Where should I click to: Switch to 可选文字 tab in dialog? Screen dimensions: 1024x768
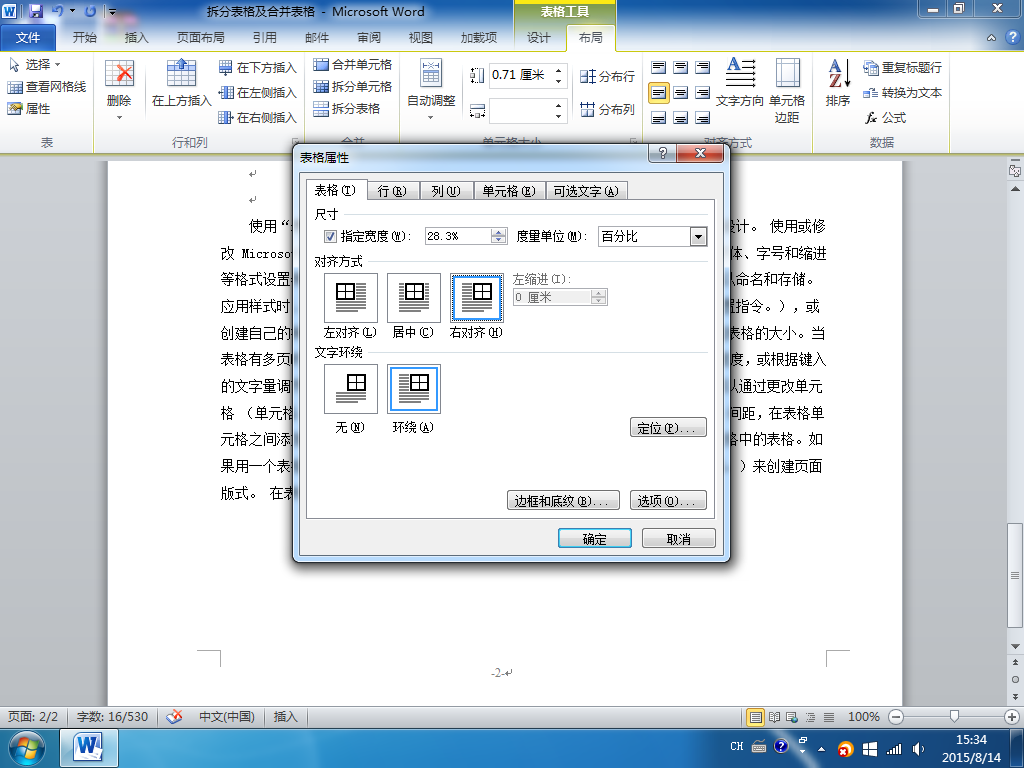point(586,191)
